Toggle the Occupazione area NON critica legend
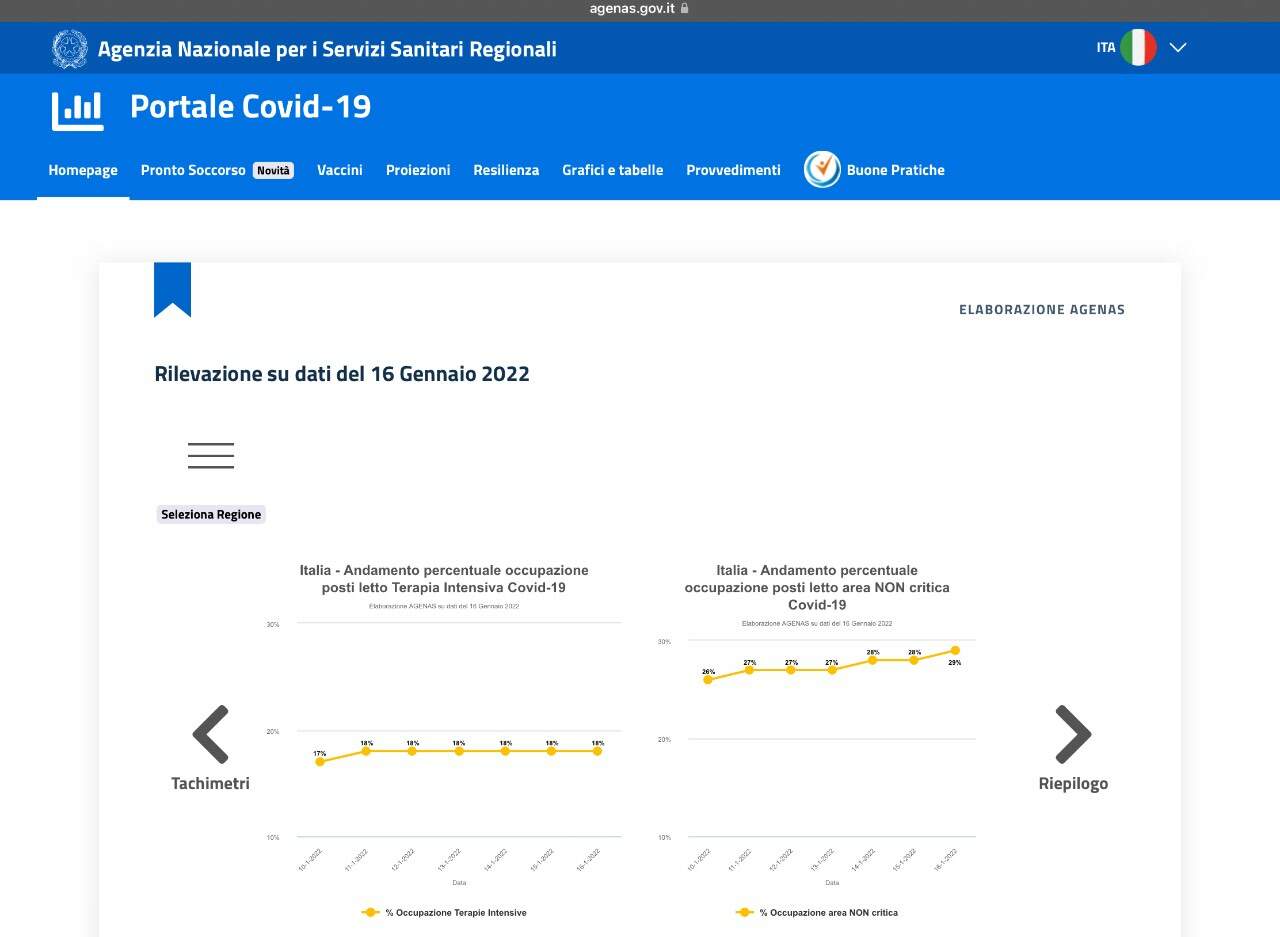 (817, 912)
